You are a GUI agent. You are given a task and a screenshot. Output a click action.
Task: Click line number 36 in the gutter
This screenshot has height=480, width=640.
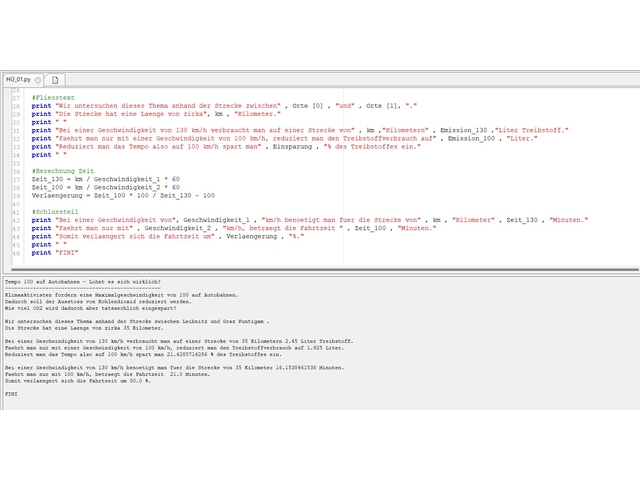click(16, 171)
